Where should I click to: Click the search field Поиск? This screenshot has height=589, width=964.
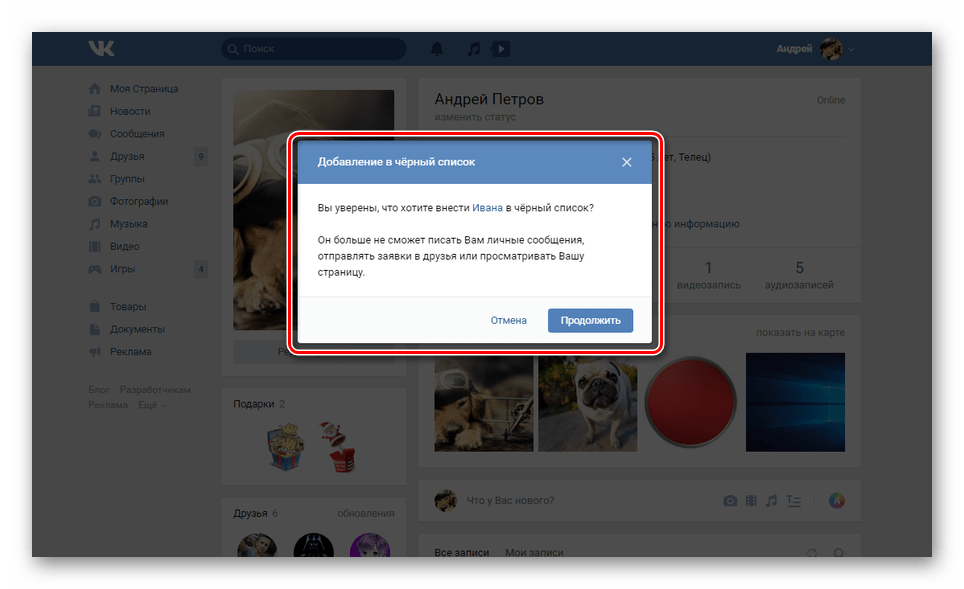pyautogui.click(x=314, y=49)
